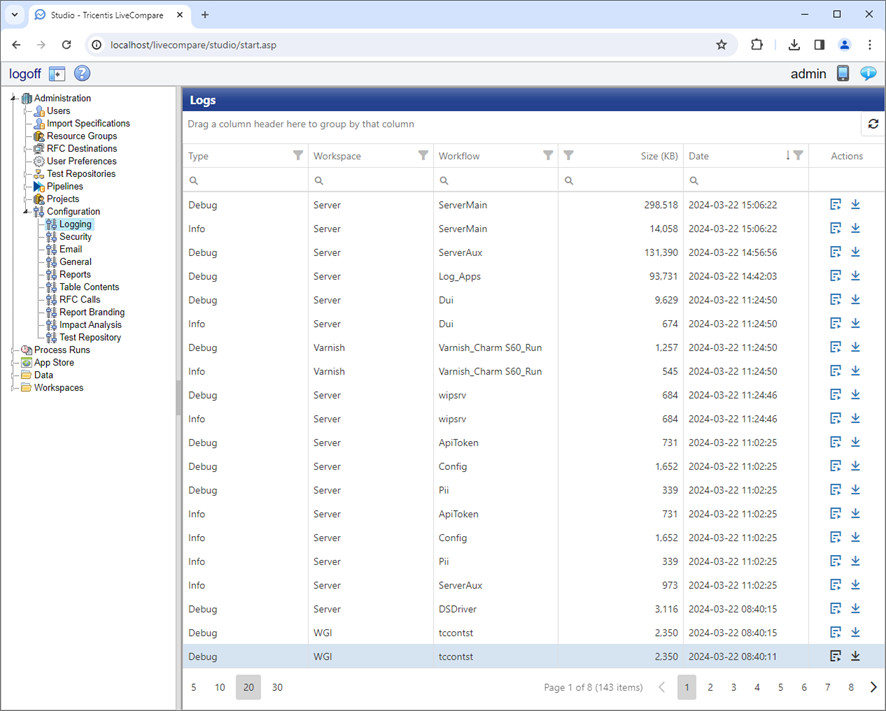Click the chat bubble icon at top right
This screenshot has width=886, height=711.
point(867,74)
